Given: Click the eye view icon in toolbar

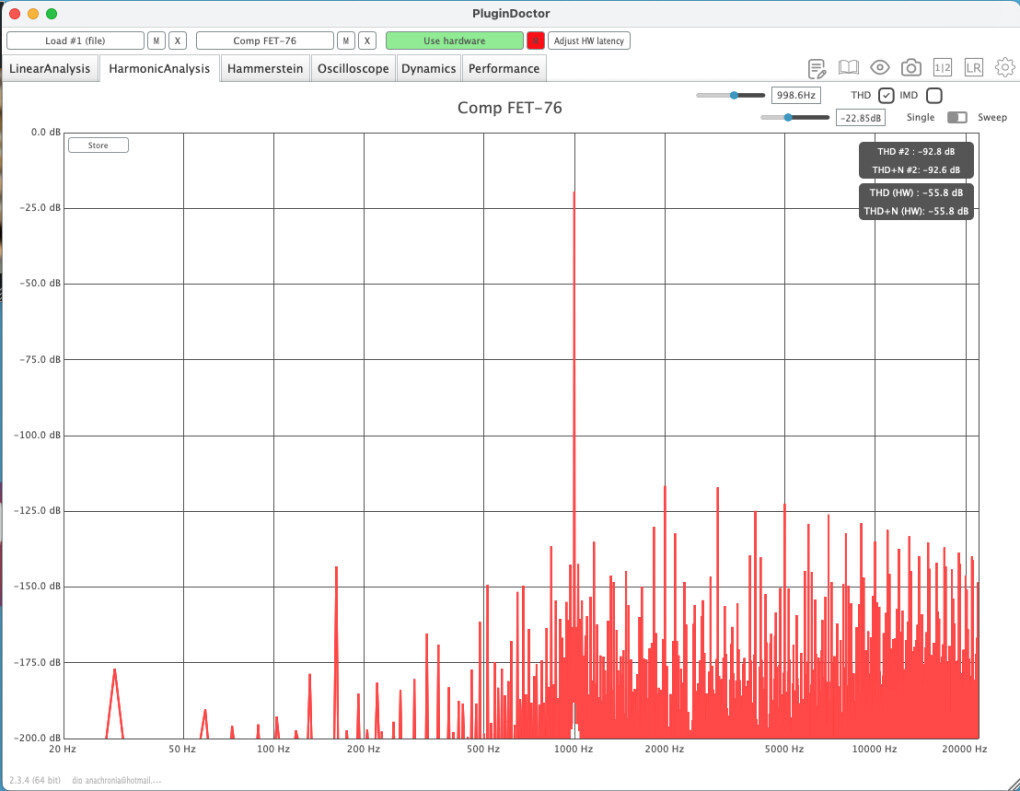Looking at the screenshot, I should click(880, 68).
